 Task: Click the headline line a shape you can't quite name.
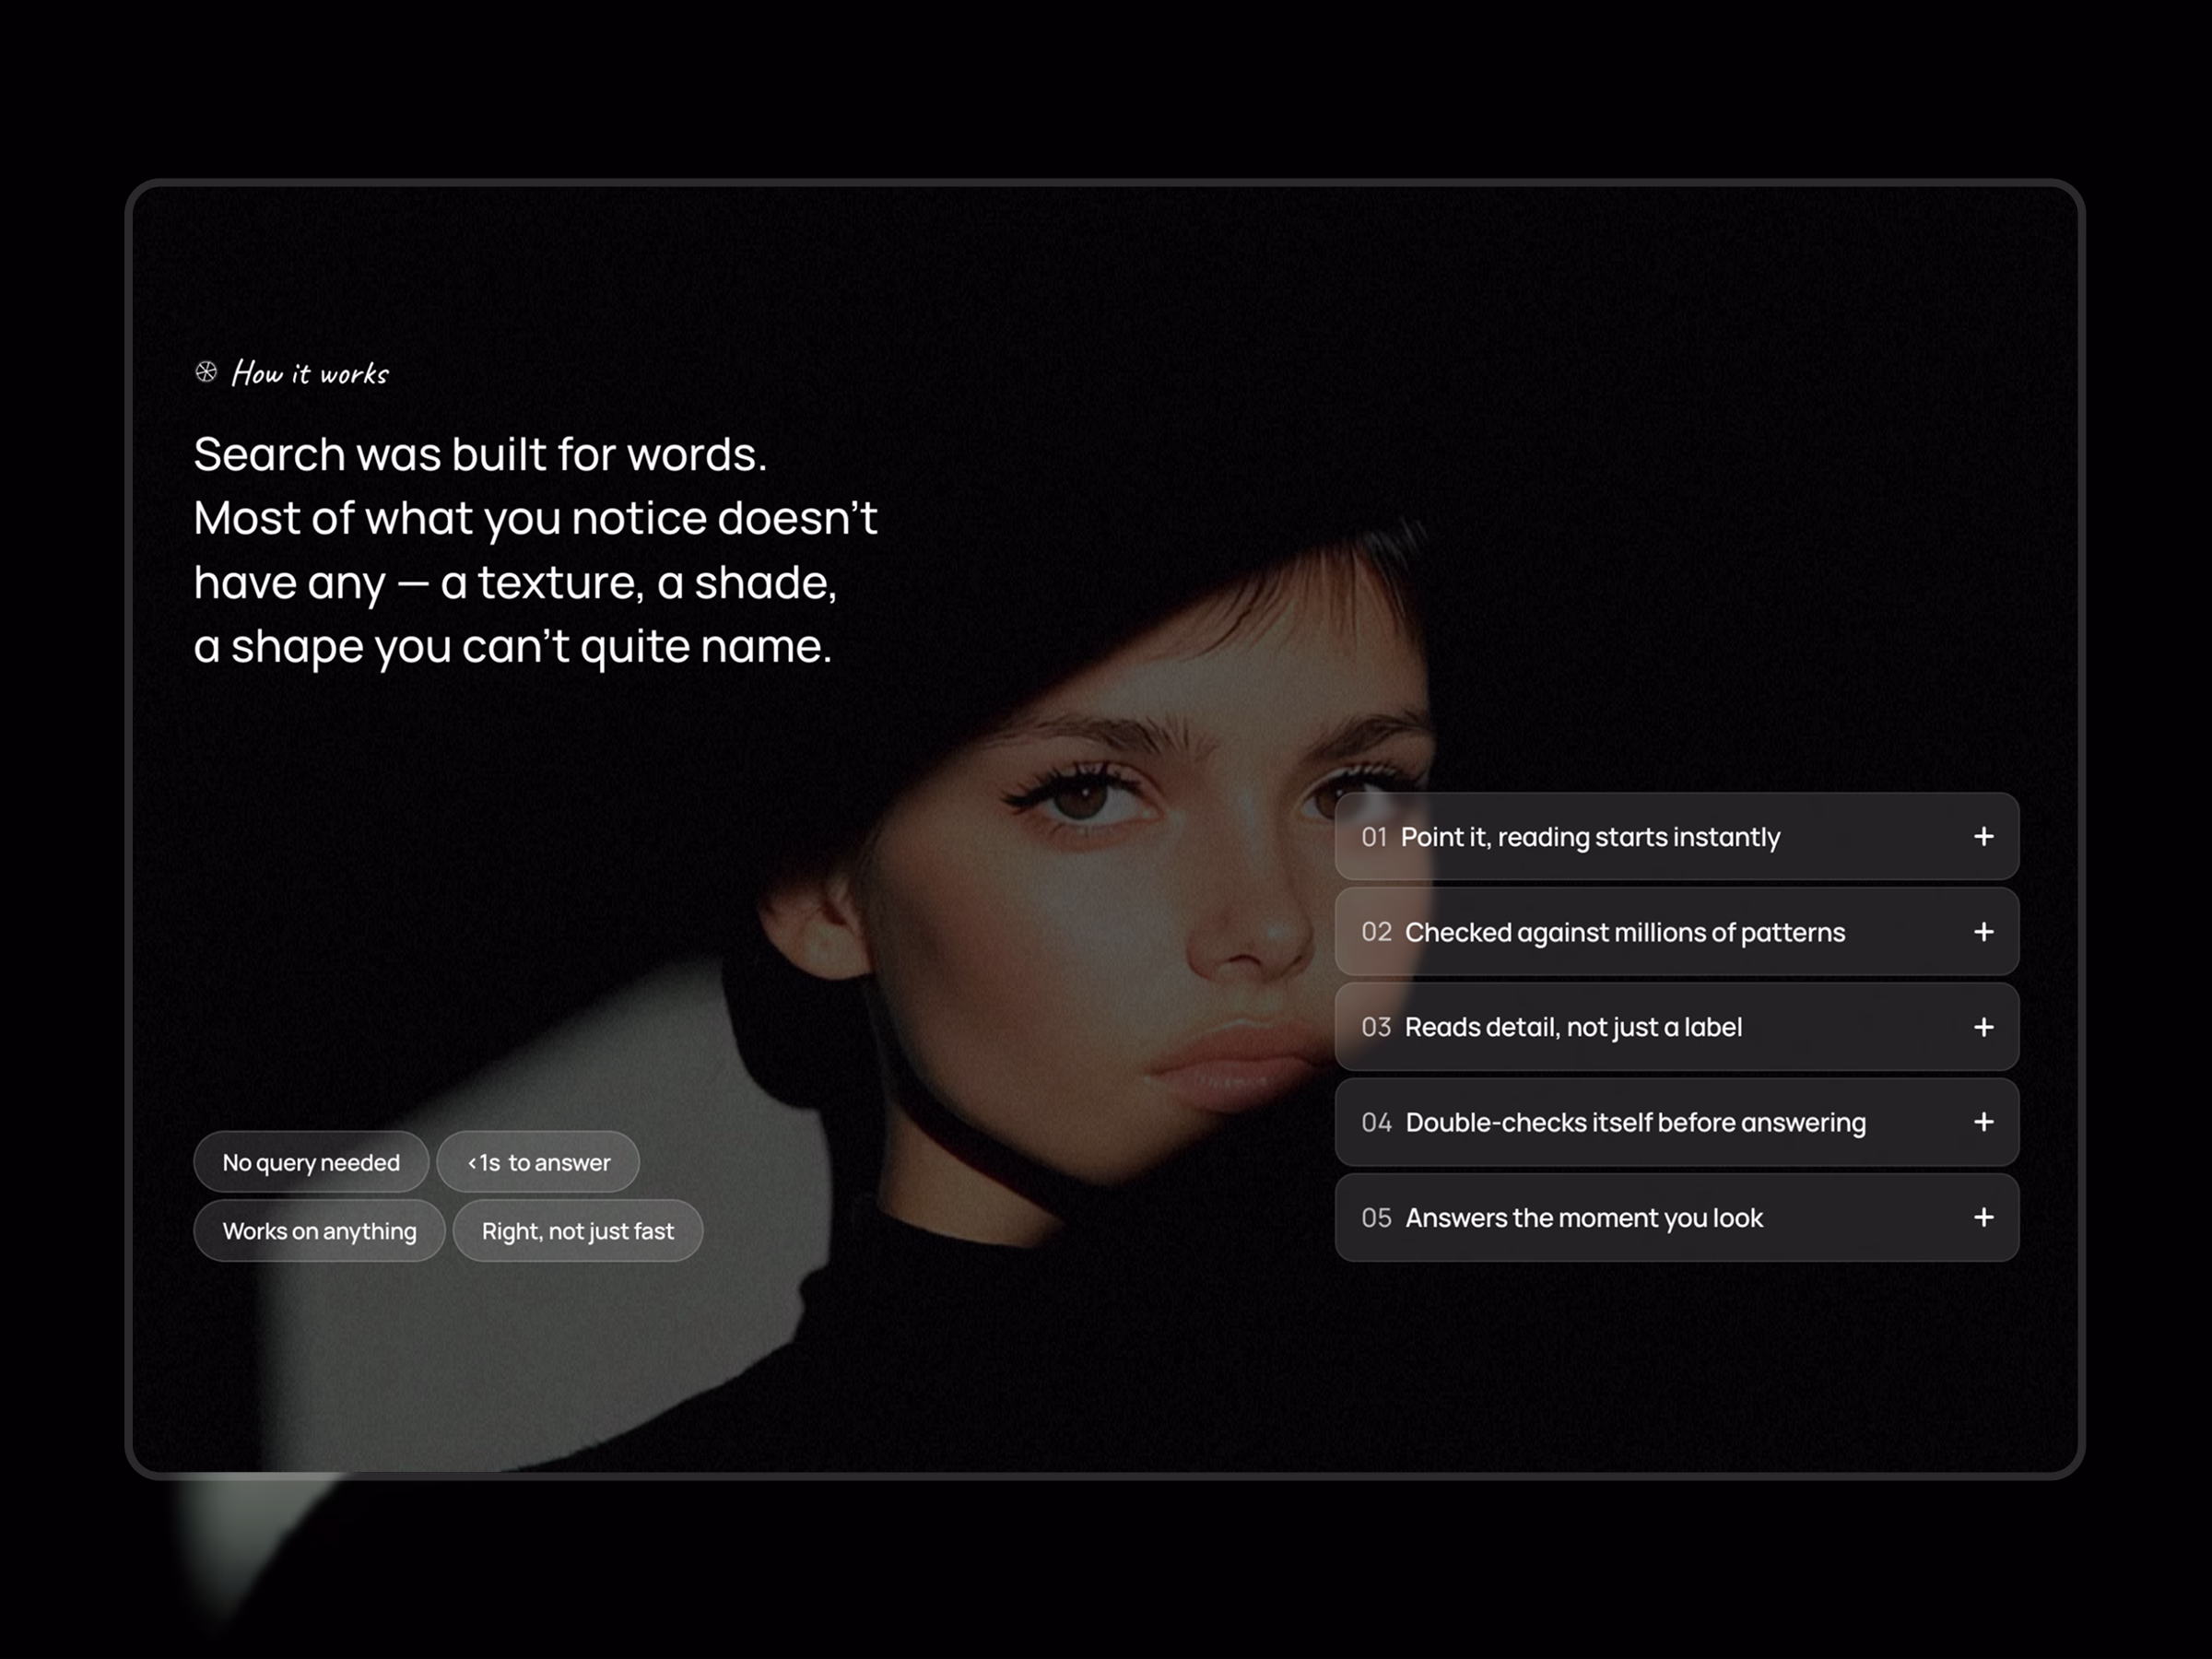pos(513,647)
